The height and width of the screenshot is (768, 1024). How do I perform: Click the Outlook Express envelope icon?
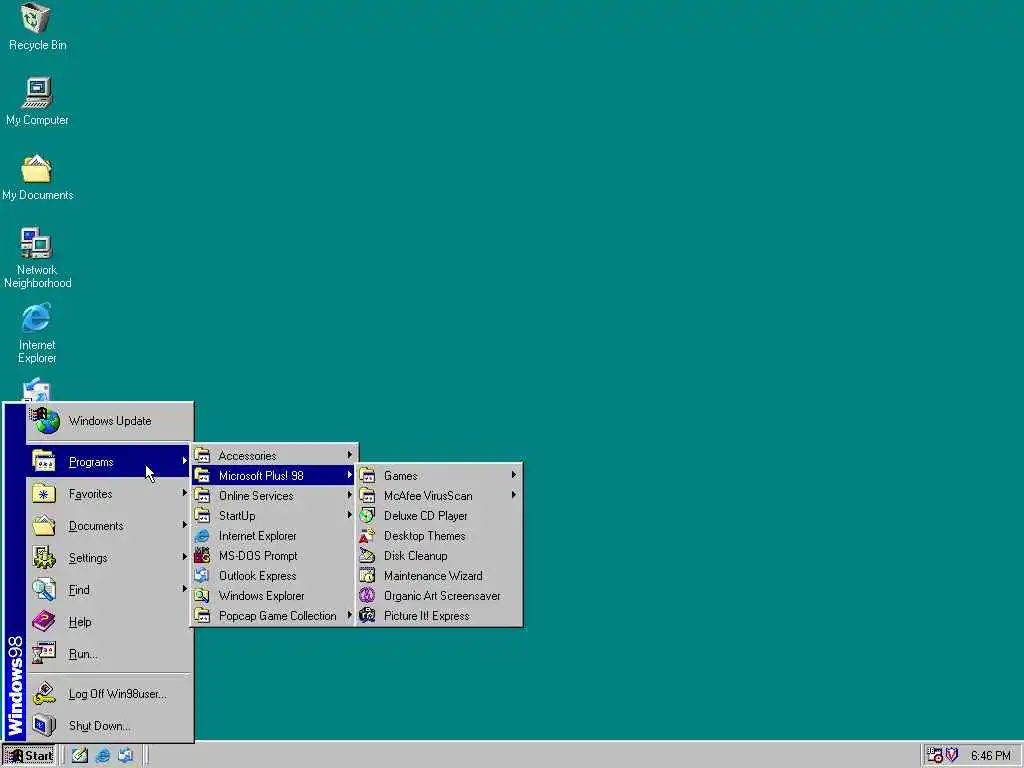click(x=202, y=576)
